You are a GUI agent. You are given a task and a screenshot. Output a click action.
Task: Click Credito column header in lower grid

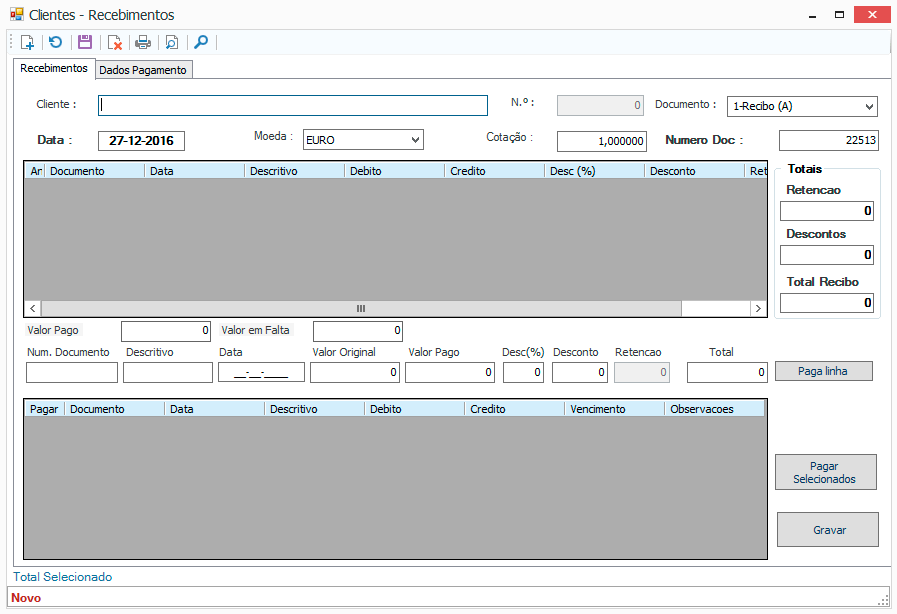click(x=515, y=409)
